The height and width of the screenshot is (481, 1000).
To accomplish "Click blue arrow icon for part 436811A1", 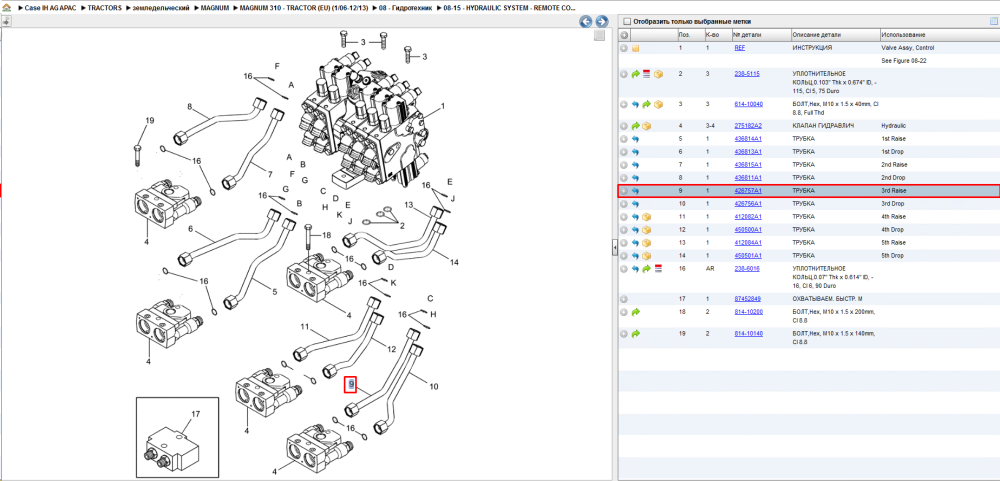I will pyautogui.click(x=635, y=177).
